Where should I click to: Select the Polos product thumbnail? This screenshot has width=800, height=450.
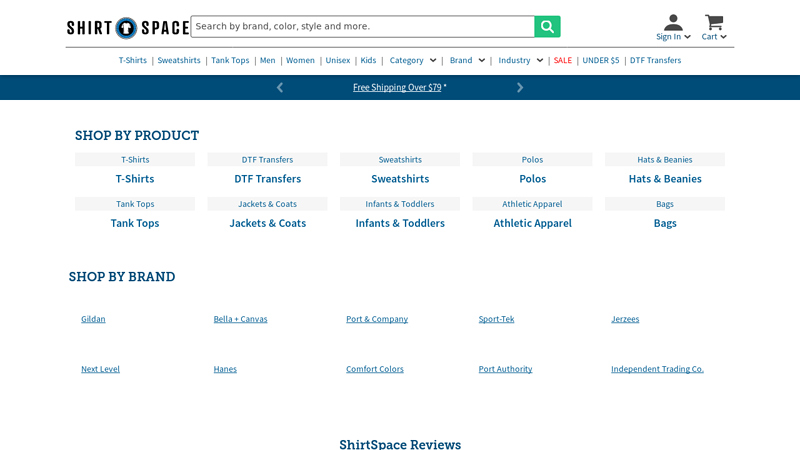point(532,160)
